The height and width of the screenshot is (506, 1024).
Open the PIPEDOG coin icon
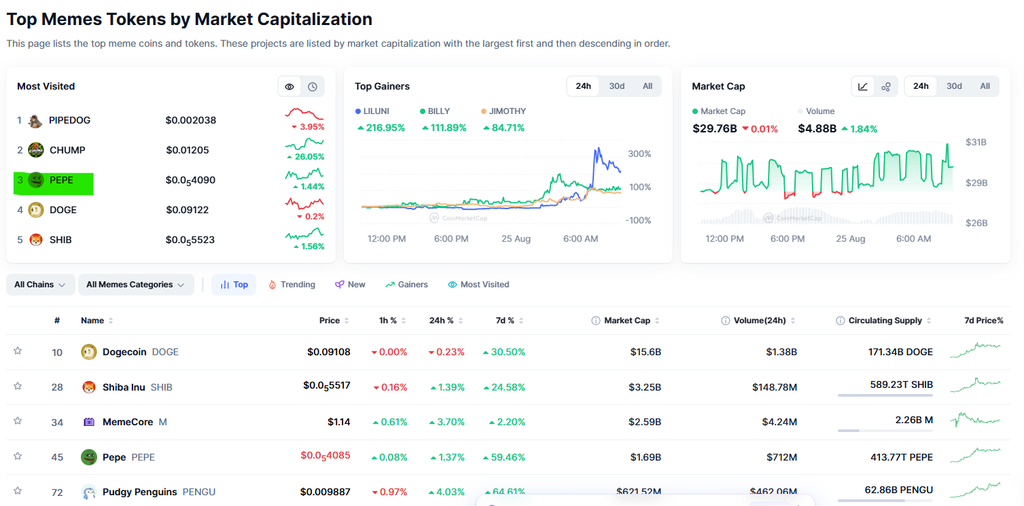36,121
